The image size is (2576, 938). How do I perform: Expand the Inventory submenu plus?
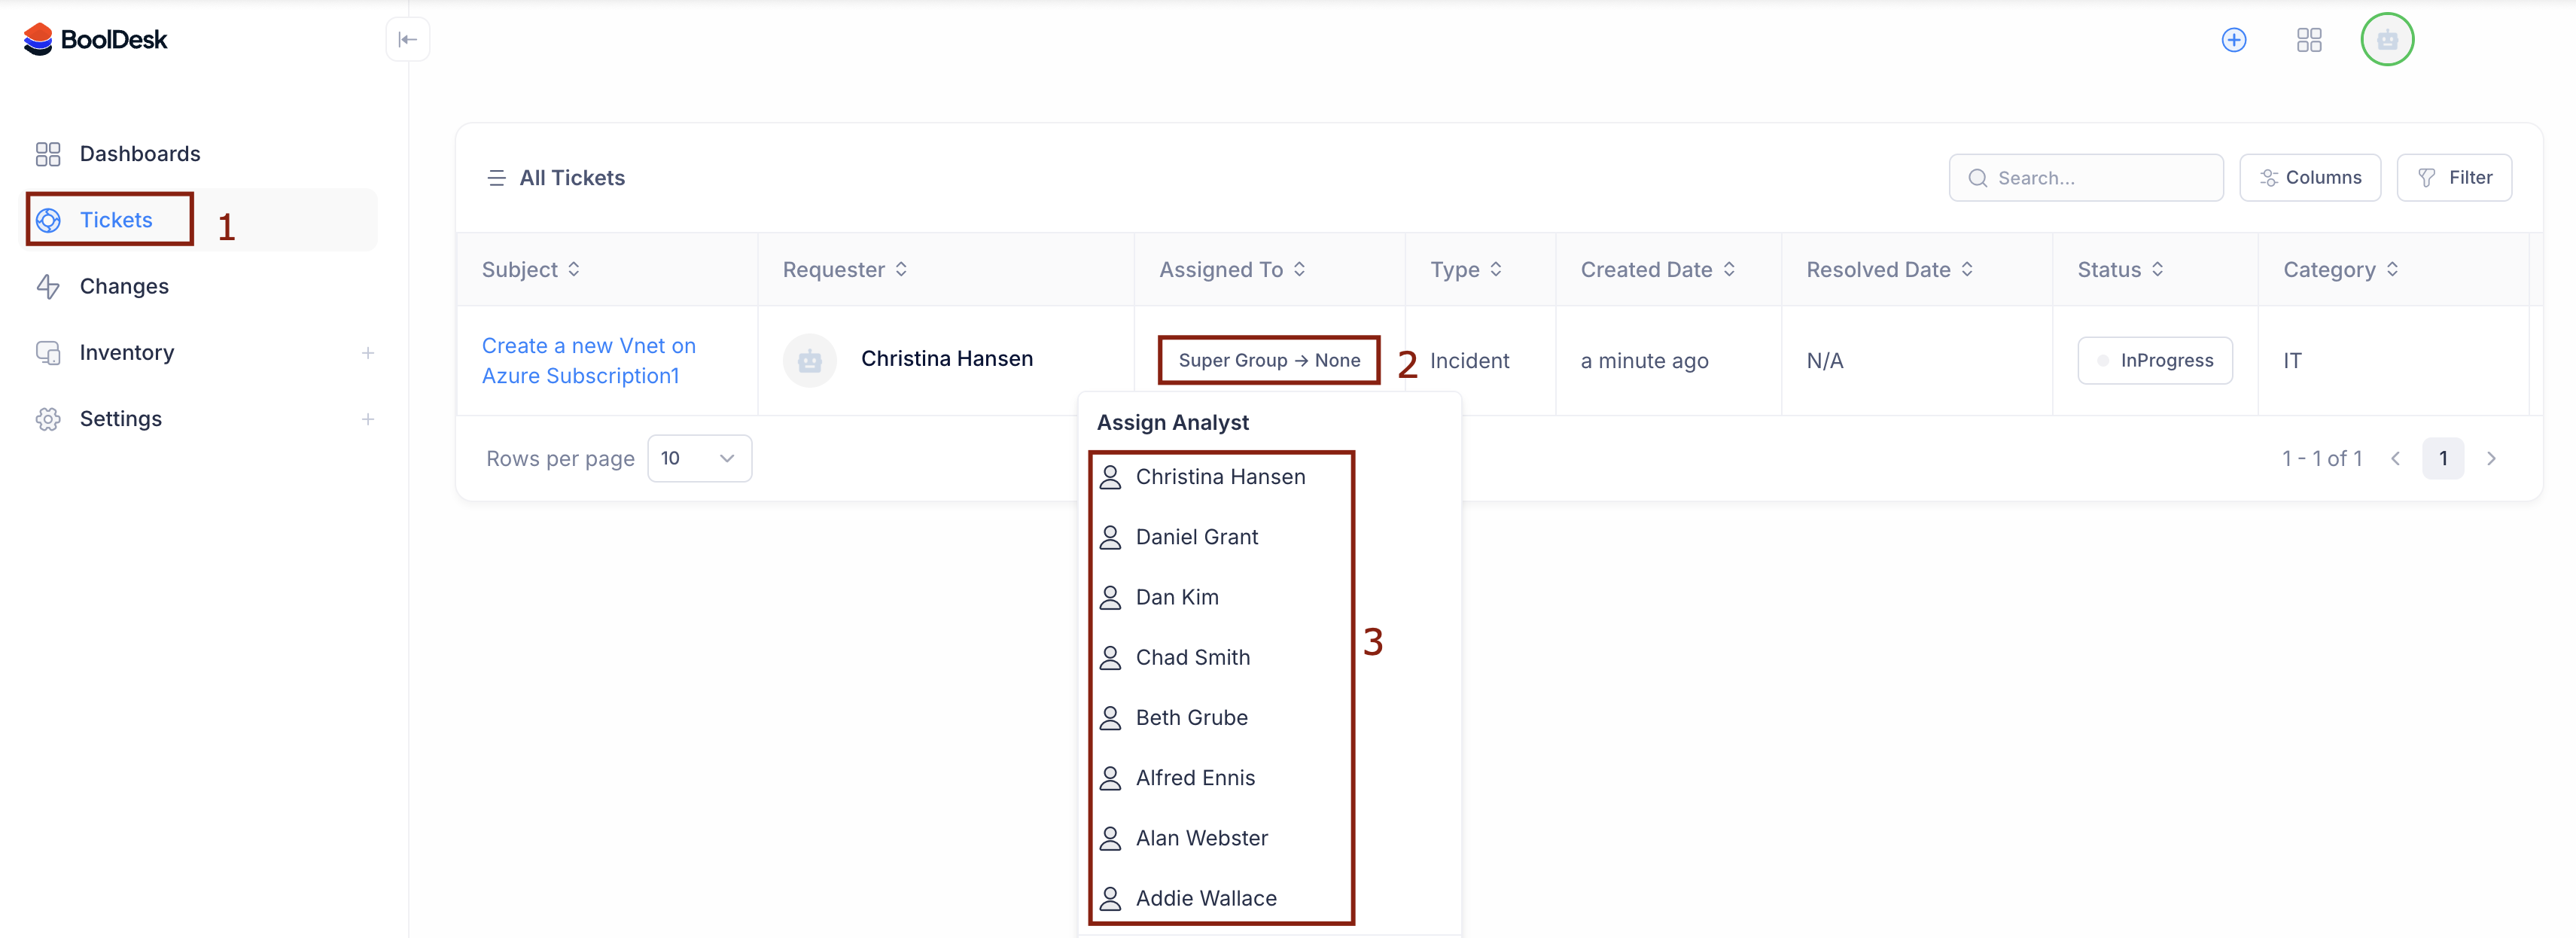coord(367,353)
